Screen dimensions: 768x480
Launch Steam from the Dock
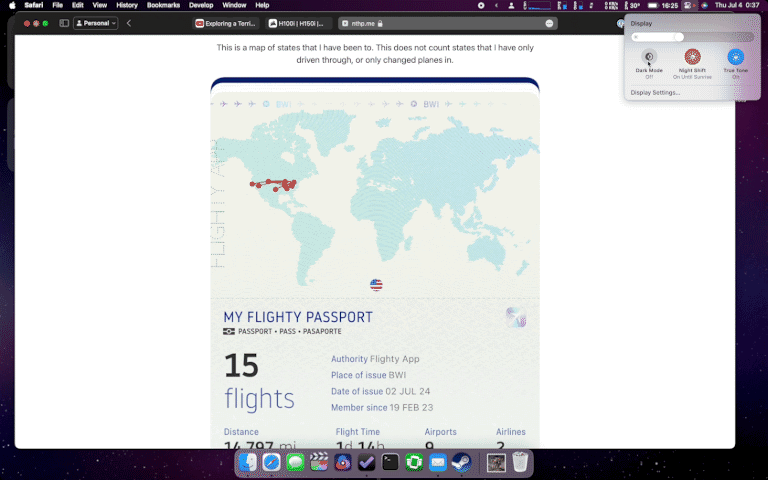[461, 462]
